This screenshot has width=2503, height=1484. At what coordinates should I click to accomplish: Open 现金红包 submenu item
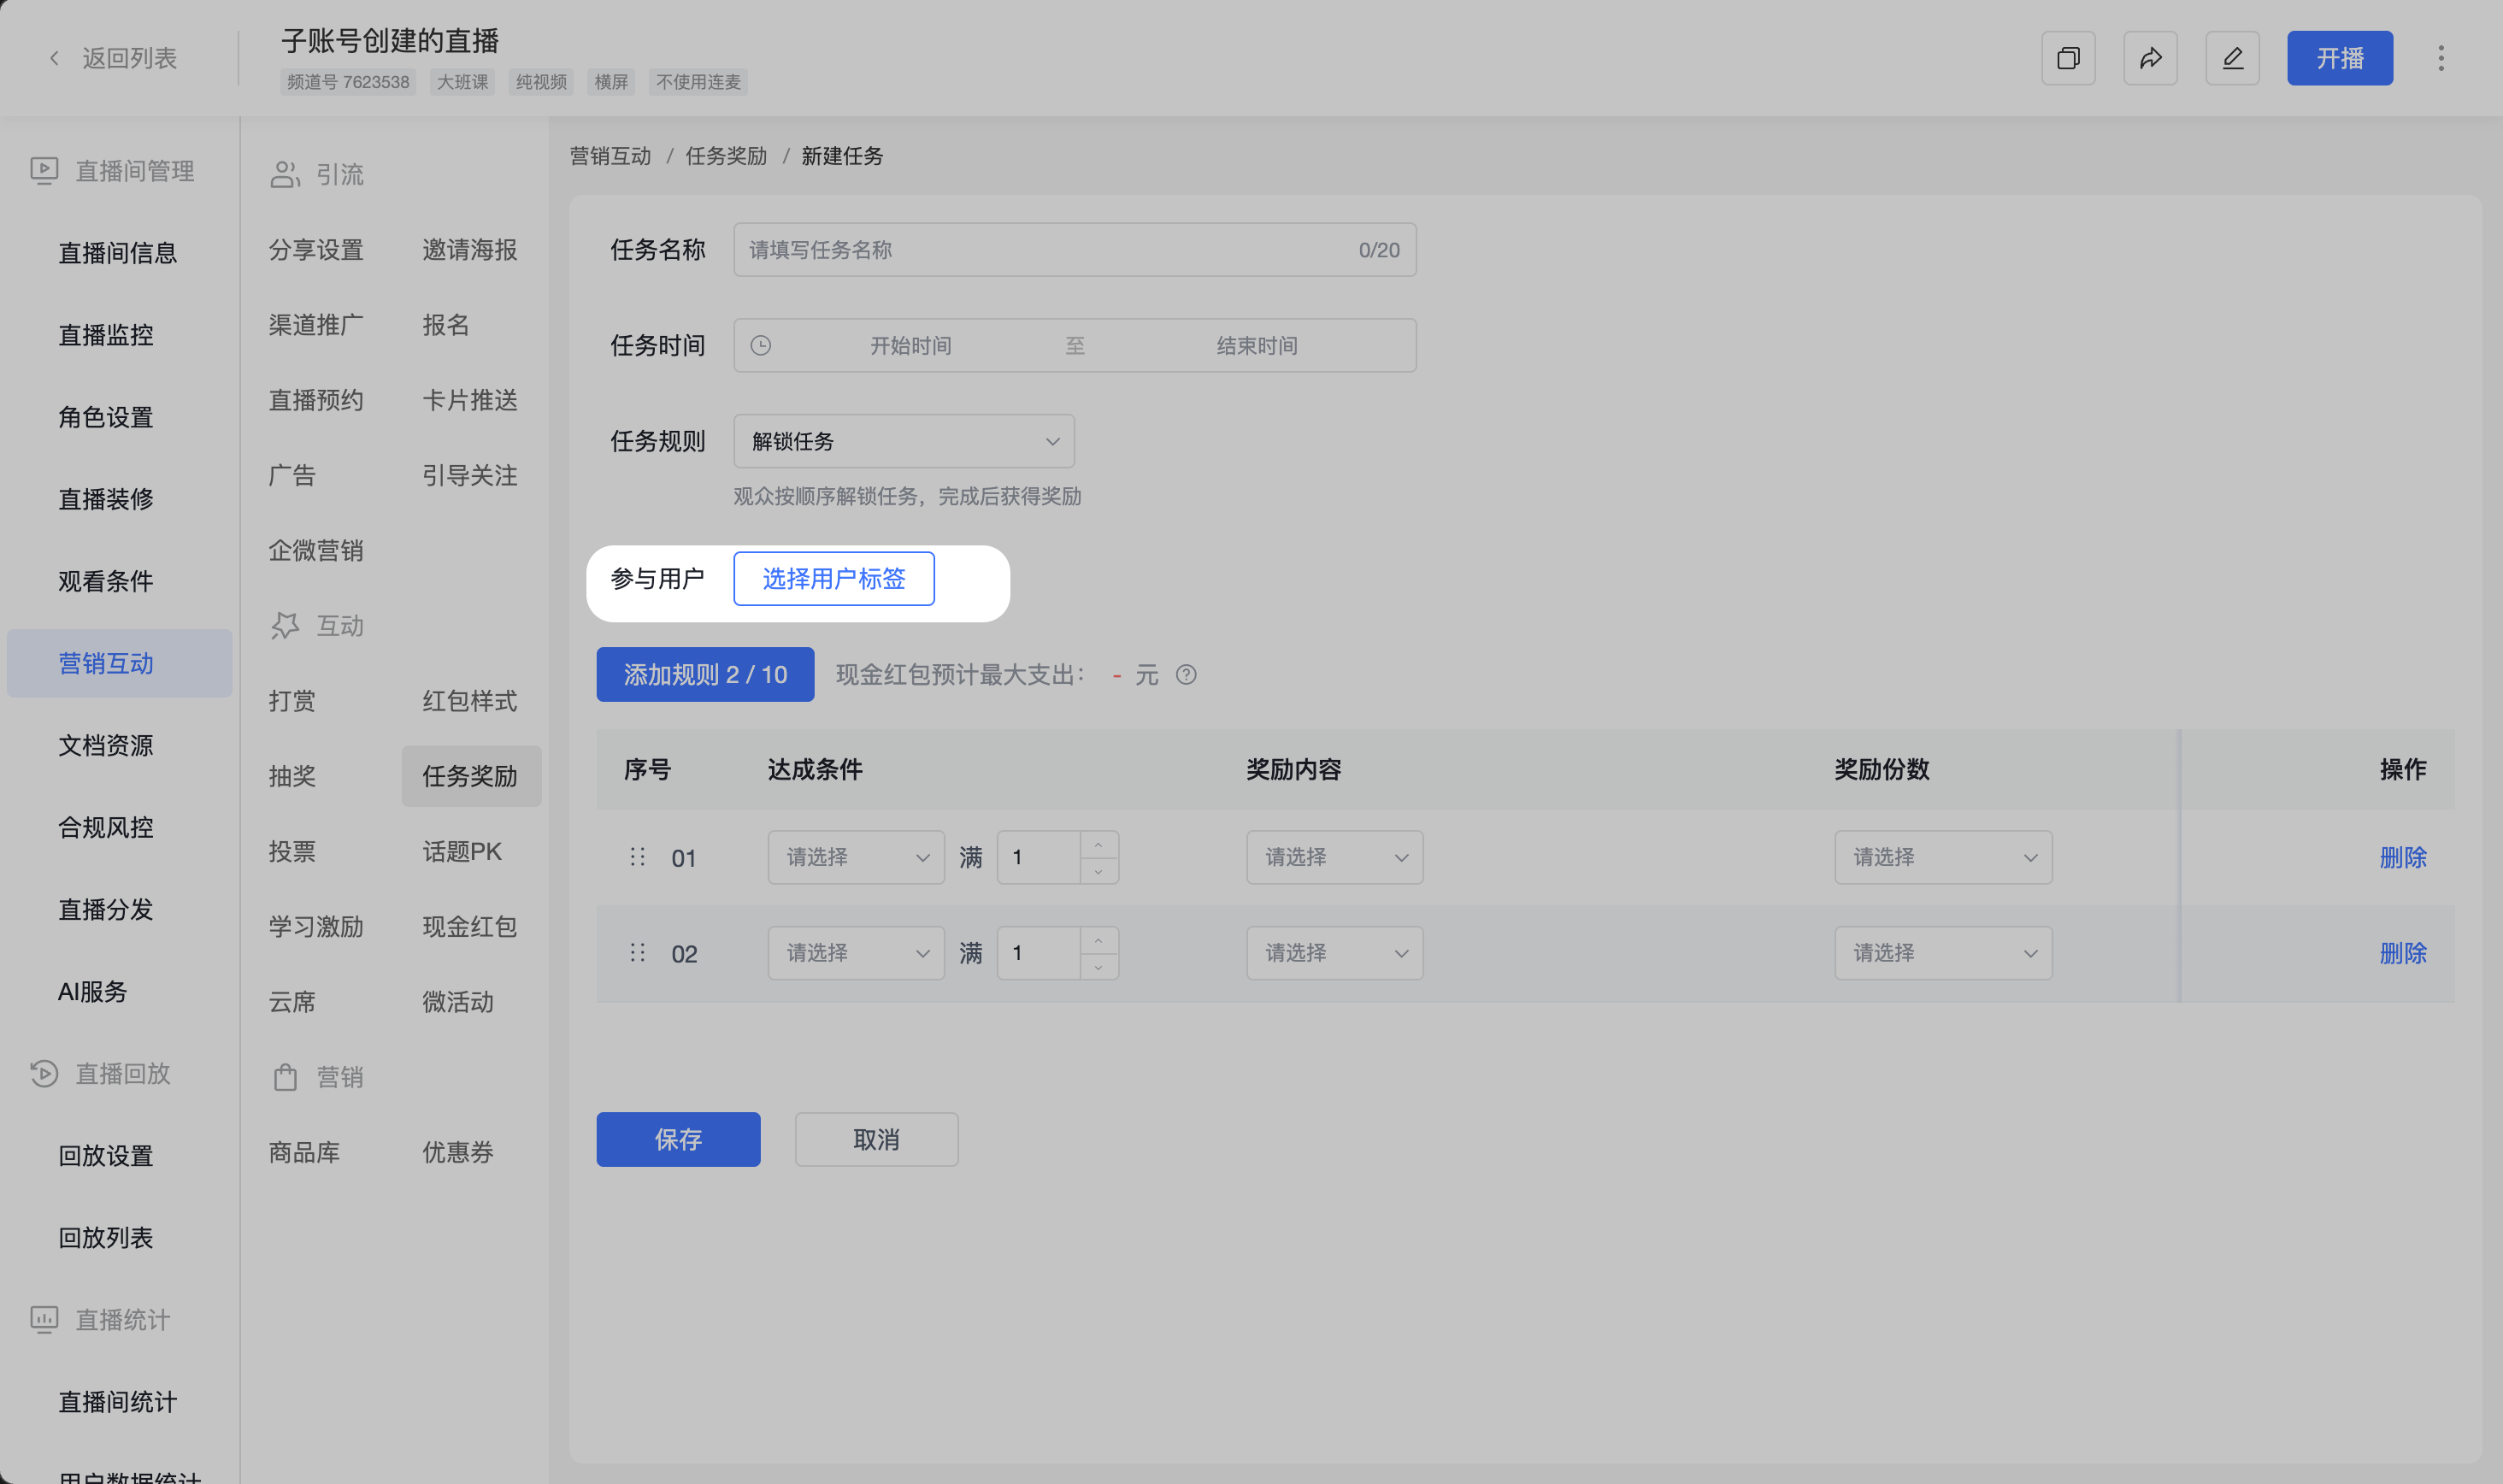coord(470,927)
